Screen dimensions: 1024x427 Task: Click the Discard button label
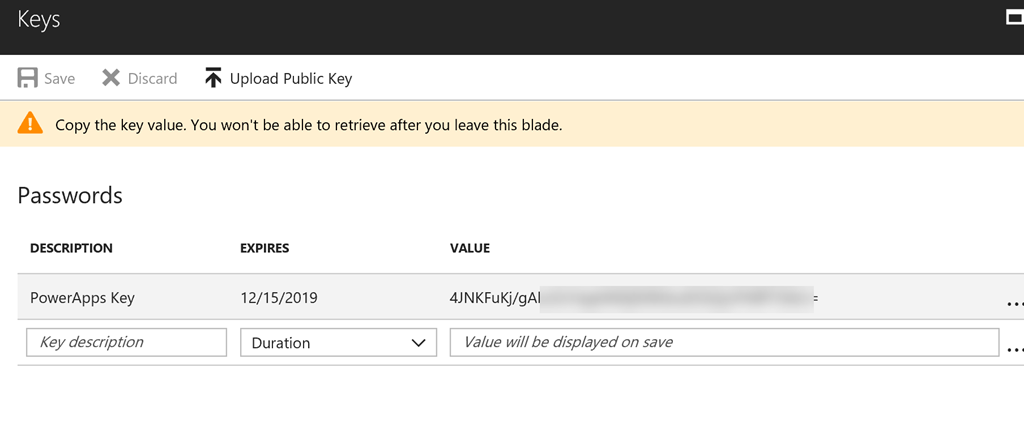tap(152, 79)
